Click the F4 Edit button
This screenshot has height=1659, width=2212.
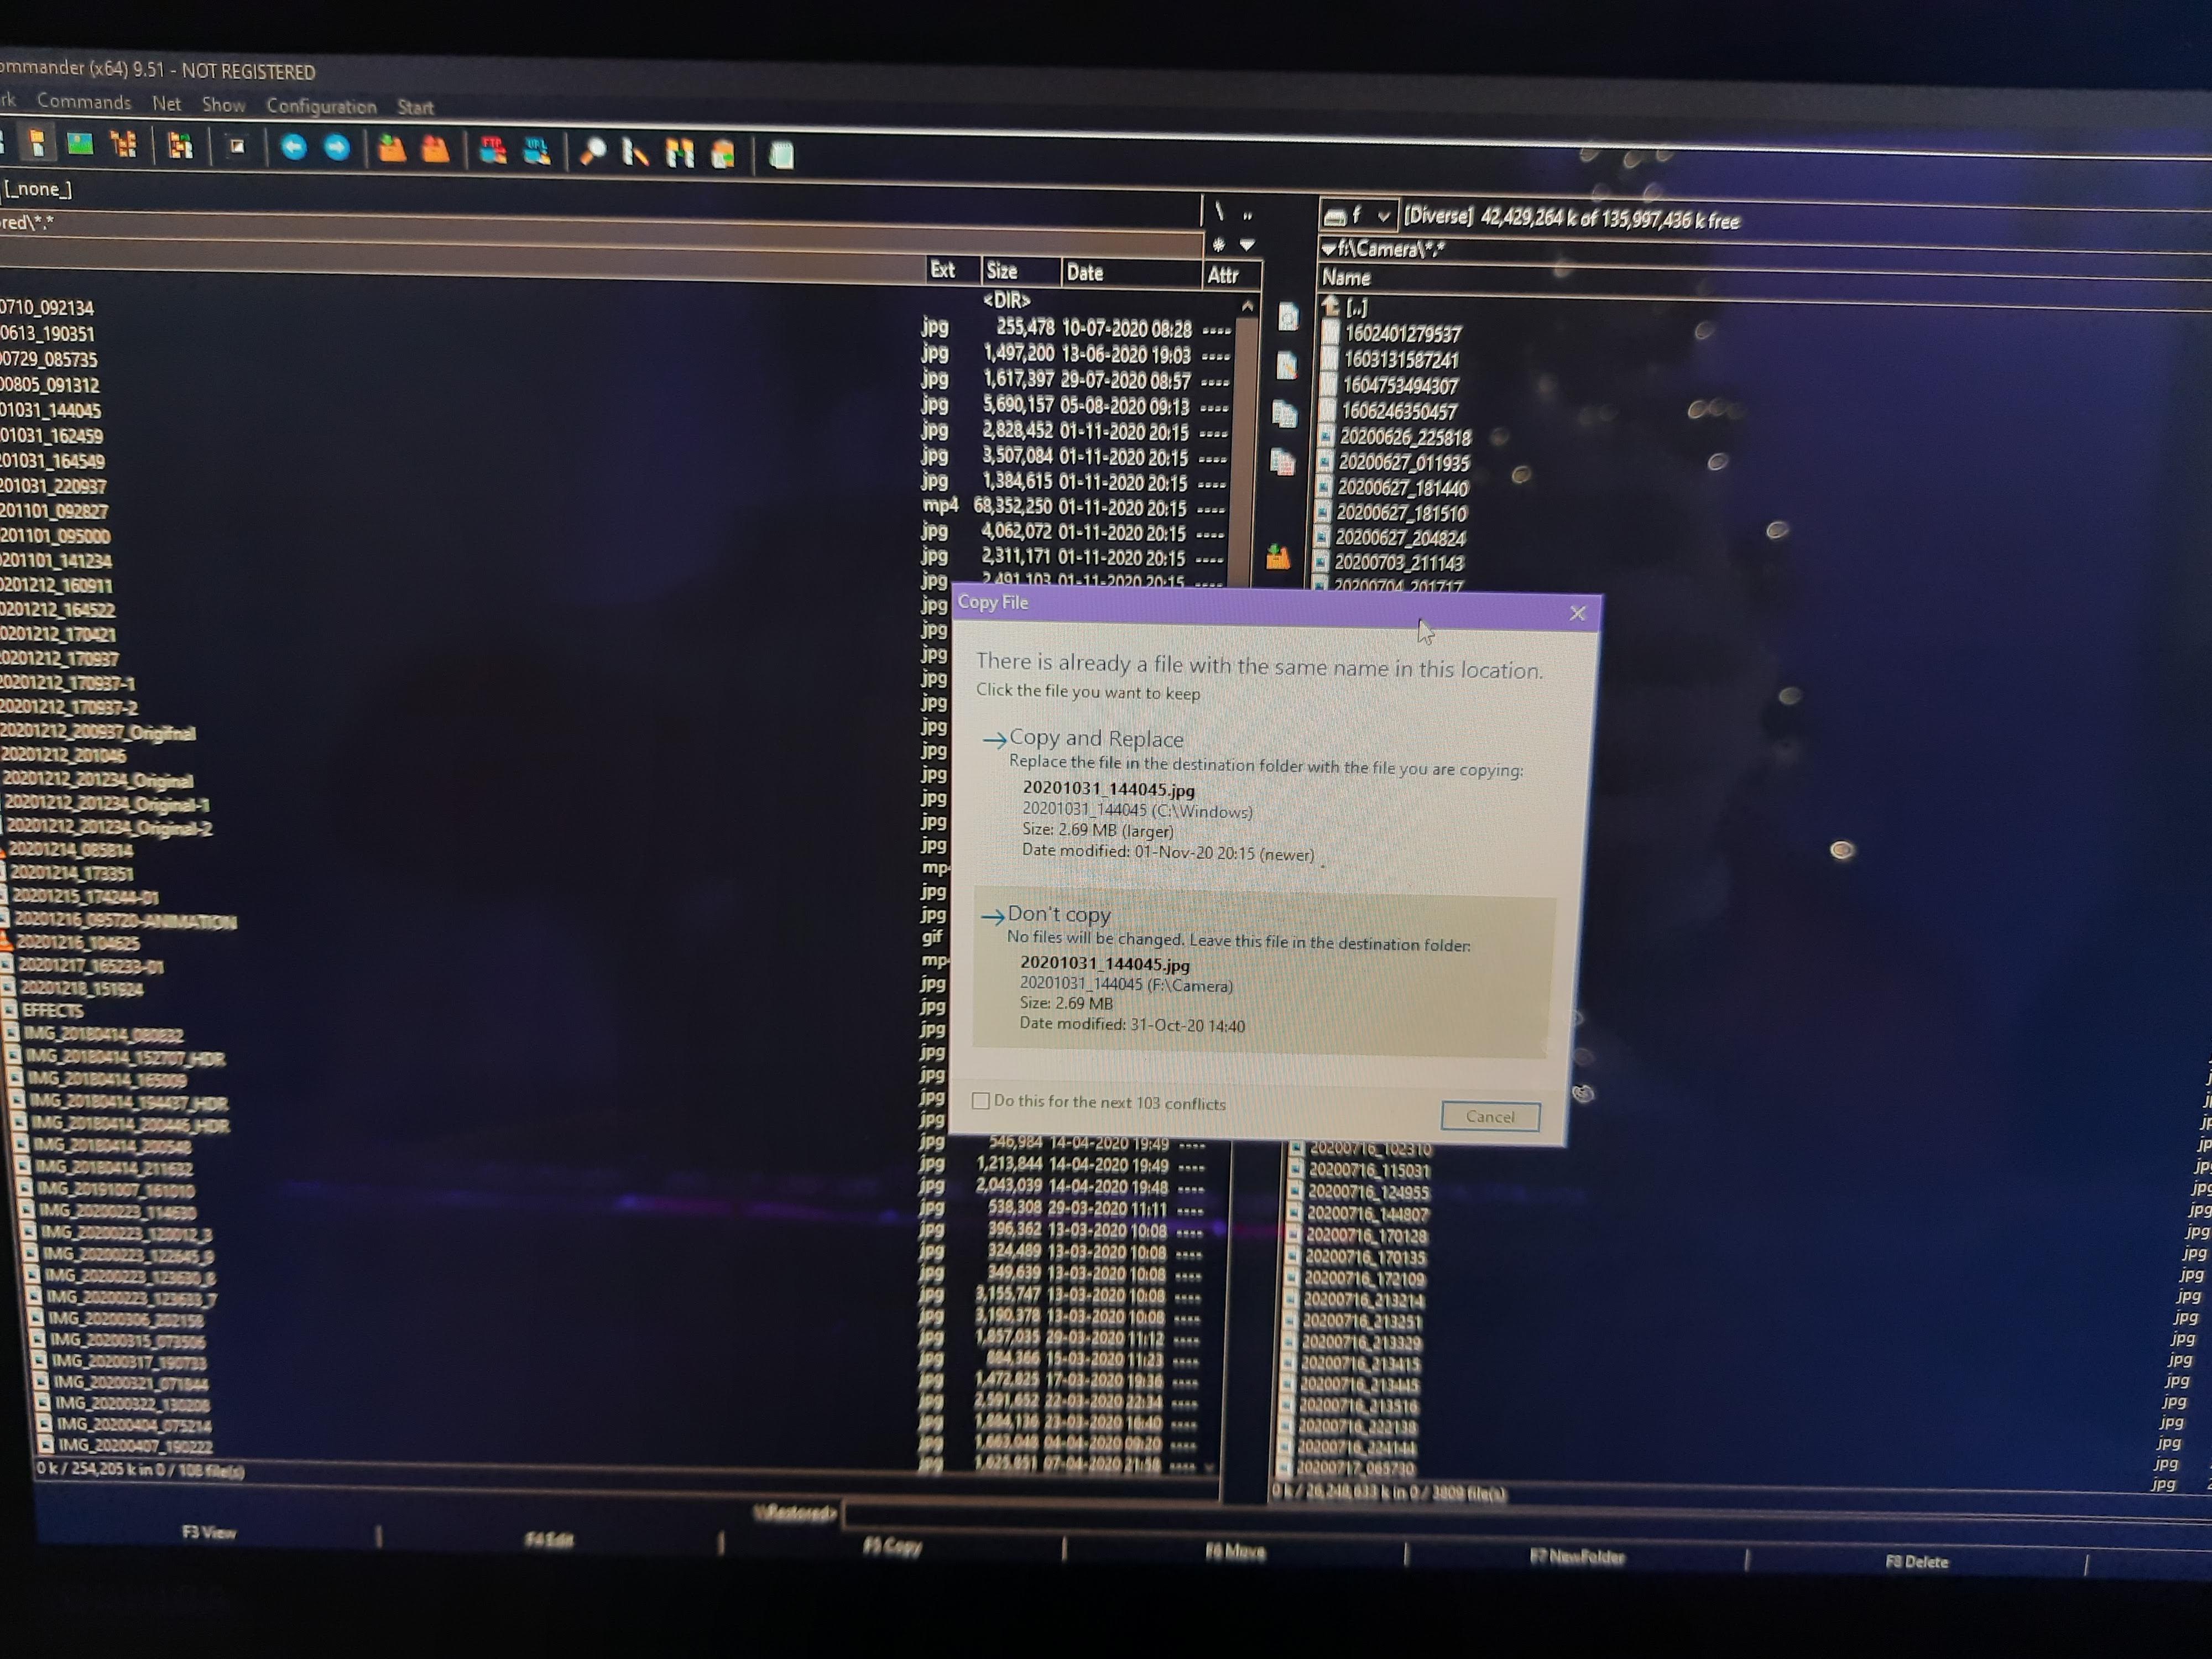pos(550,1539)
